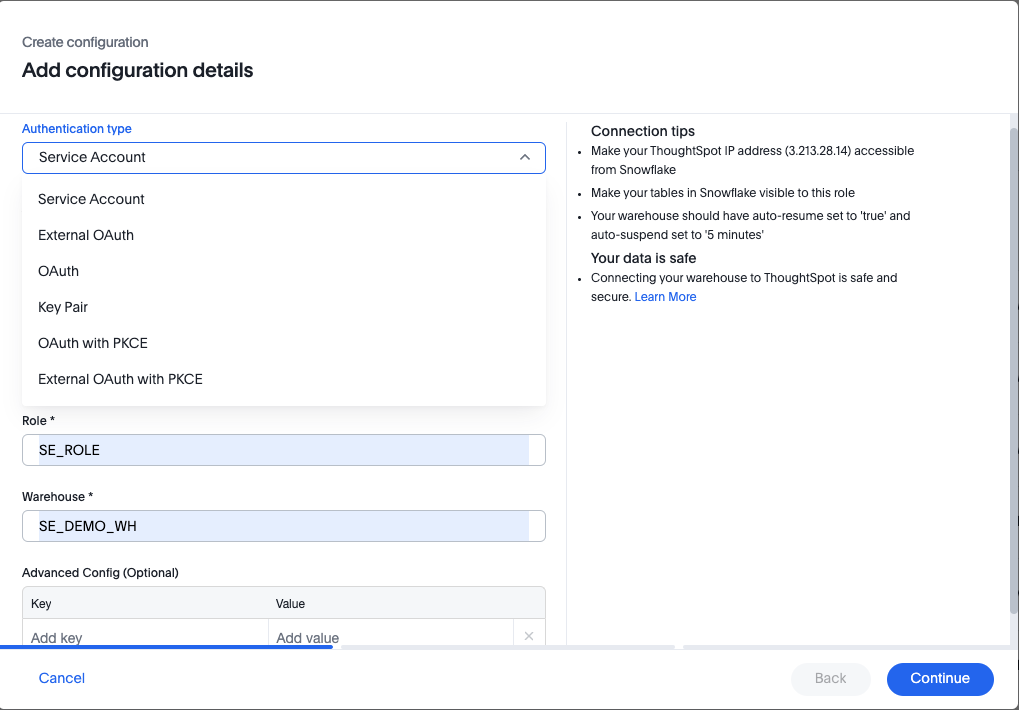Click the Value column header

tap(290, 603)
